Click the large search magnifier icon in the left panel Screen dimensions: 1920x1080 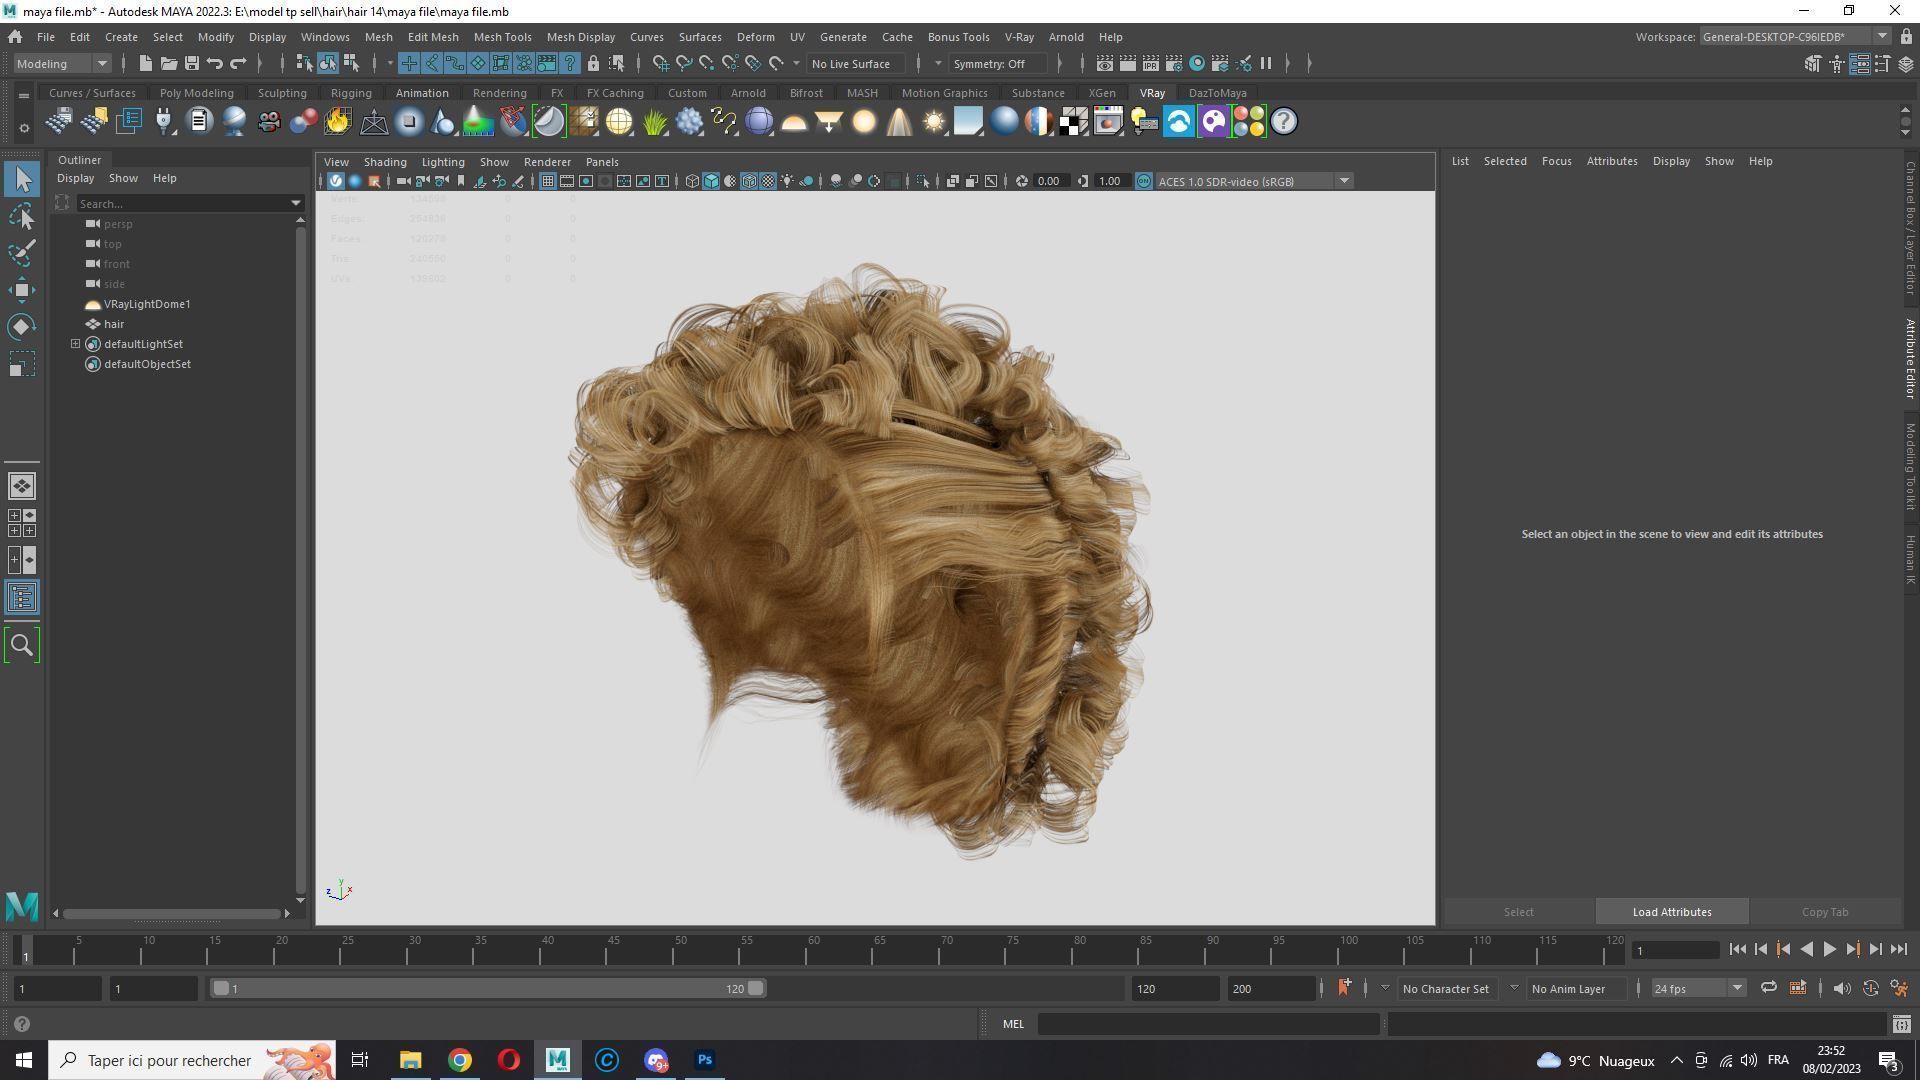point(22,645)
